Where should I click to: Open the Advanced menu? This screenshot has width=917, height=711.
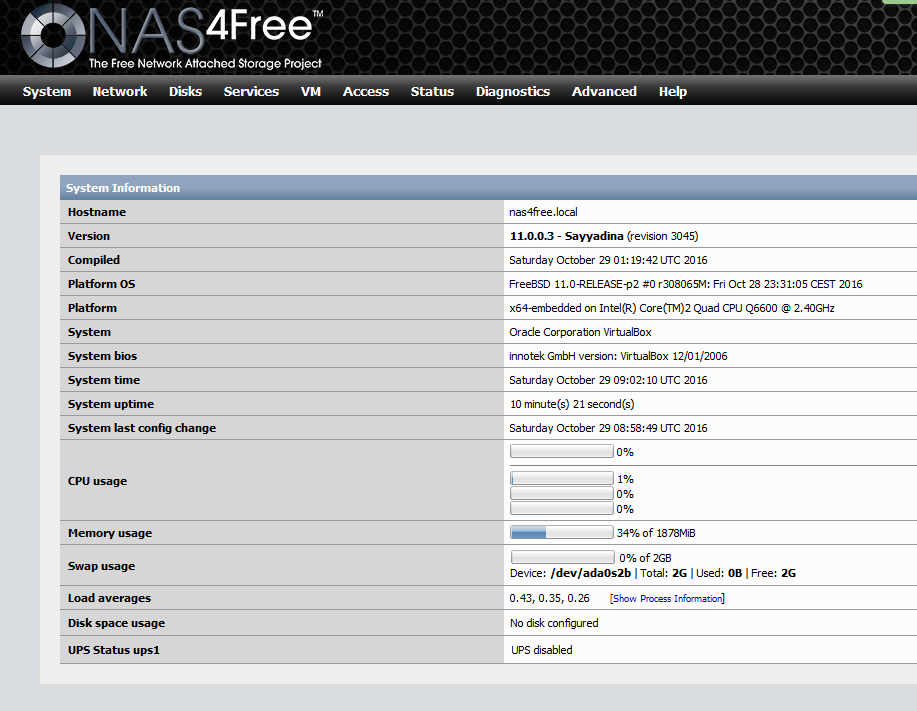click(x=604, y=91)
